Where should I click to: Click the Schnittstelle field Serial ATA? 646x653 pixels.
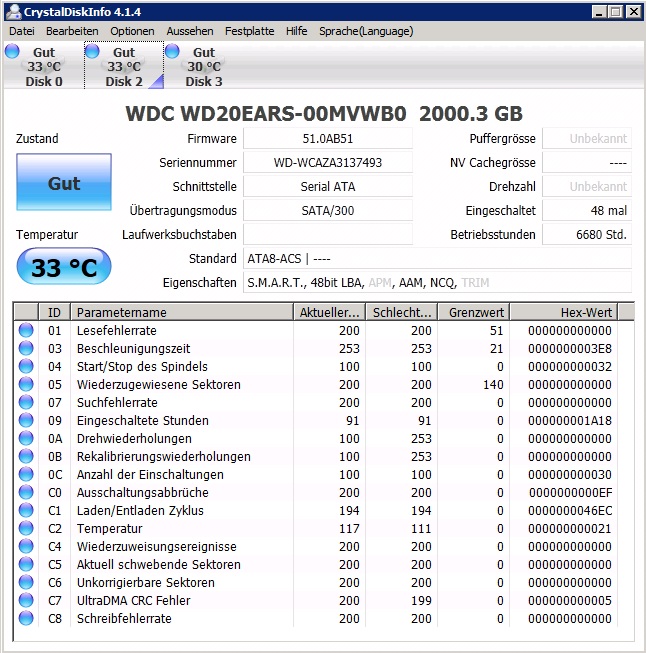328,187
